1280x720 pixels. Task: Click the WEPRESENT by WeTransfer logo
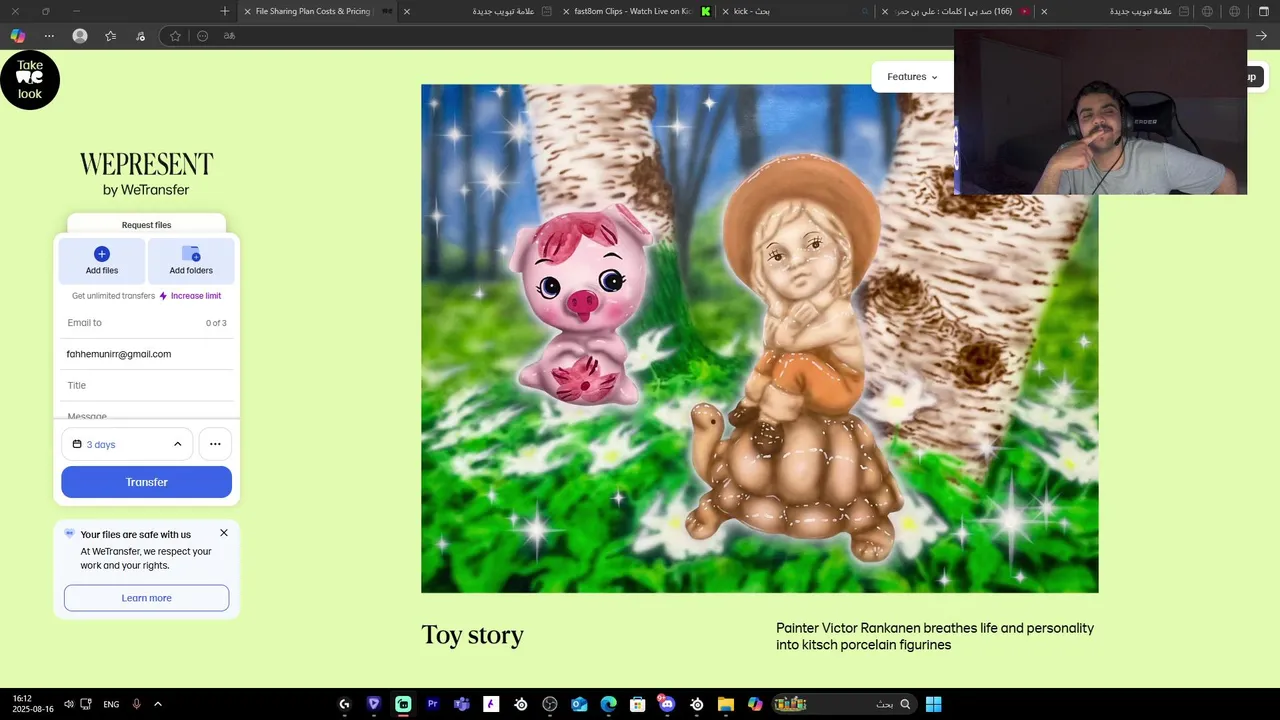pos(146,174)
